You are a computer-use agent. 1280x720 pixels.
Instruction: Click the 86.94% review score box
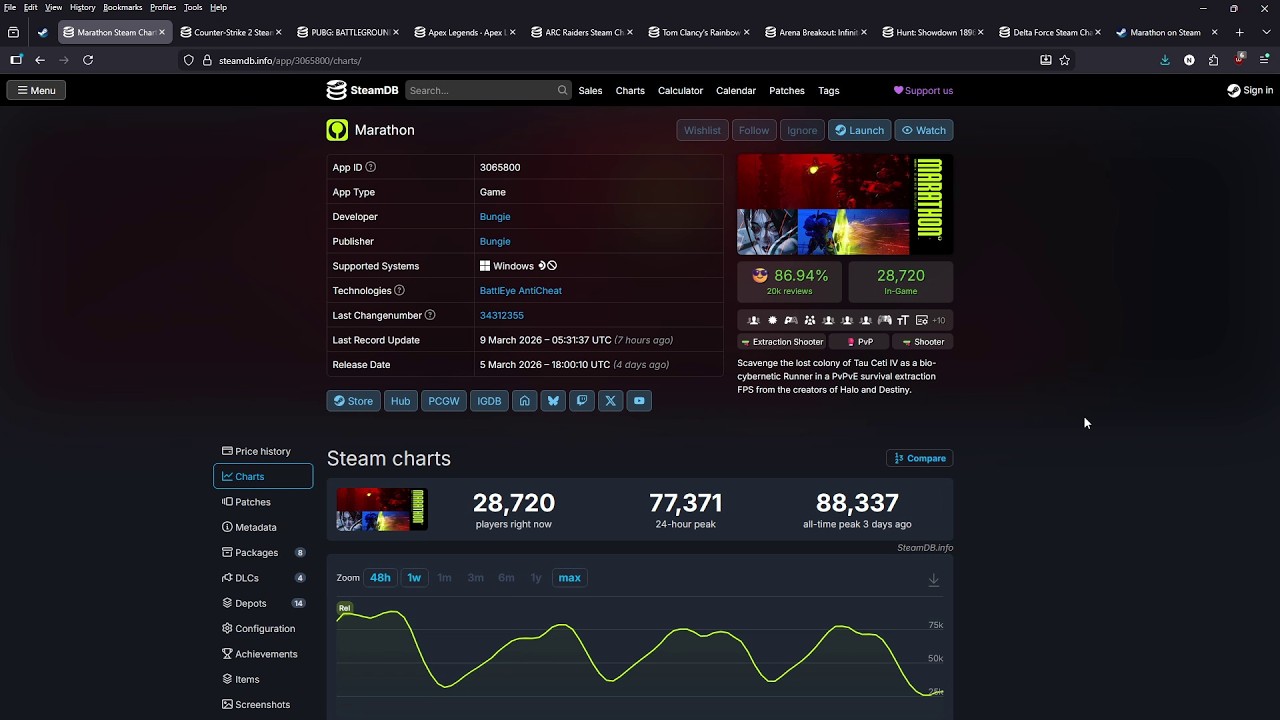(x=789, y=281)
